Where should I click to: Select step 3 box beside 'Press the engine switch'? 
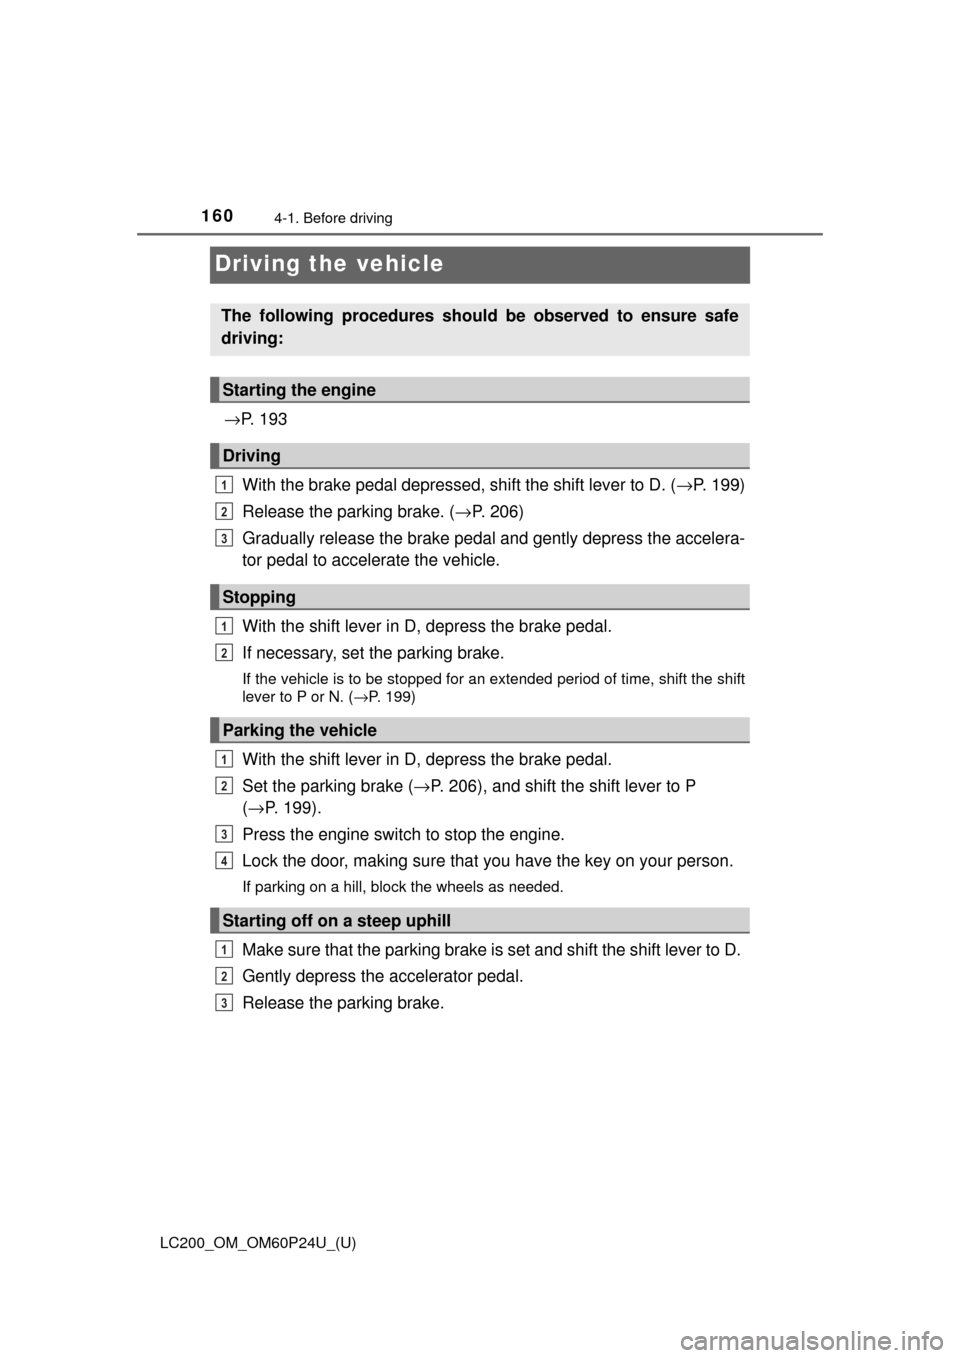[224, 834]
